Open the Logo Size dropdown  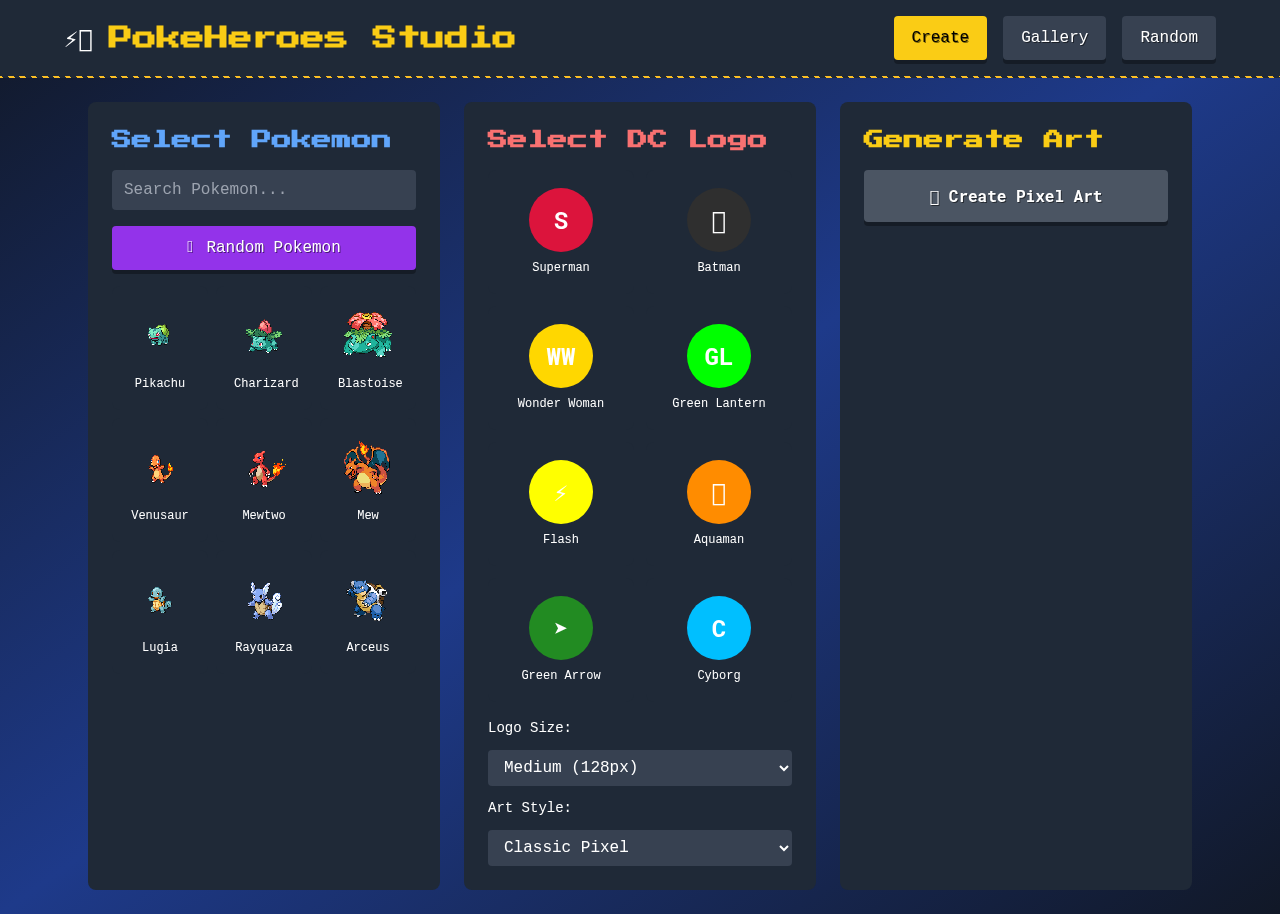click(639, 767)
